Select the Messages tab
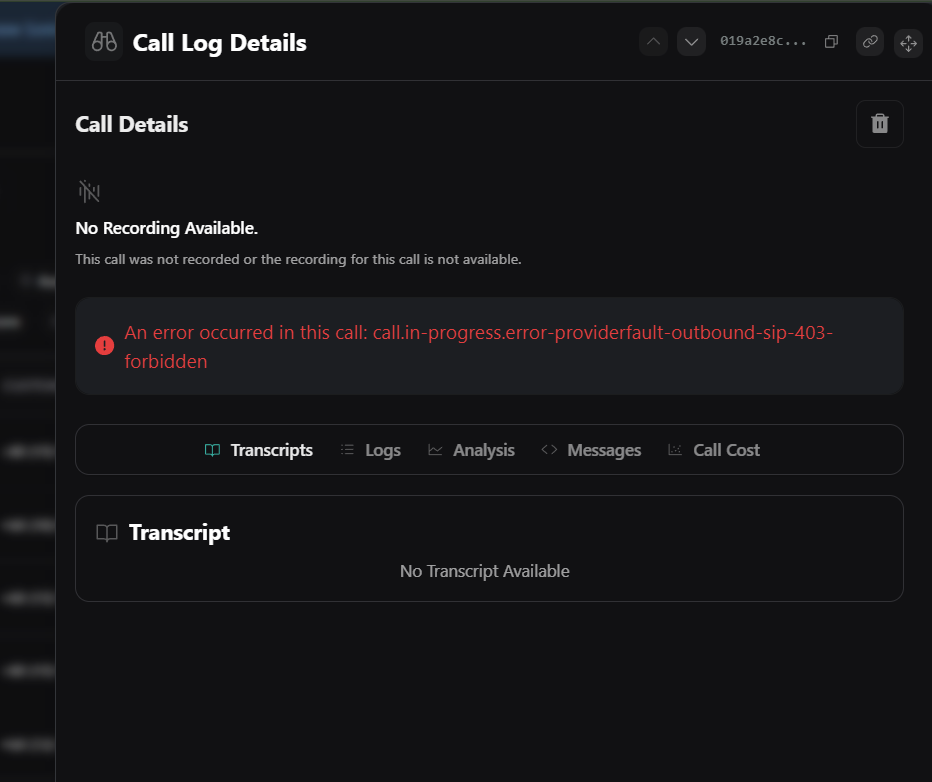 coord(603,450)
